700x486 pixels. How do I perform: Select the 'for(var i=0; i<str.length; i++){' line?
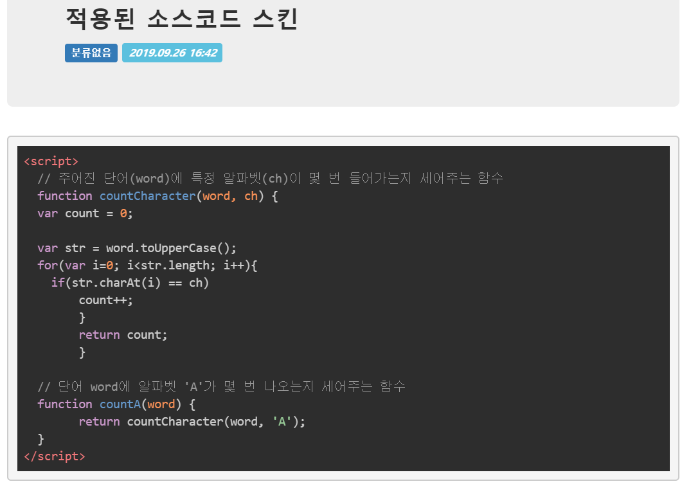click(147, 266)
